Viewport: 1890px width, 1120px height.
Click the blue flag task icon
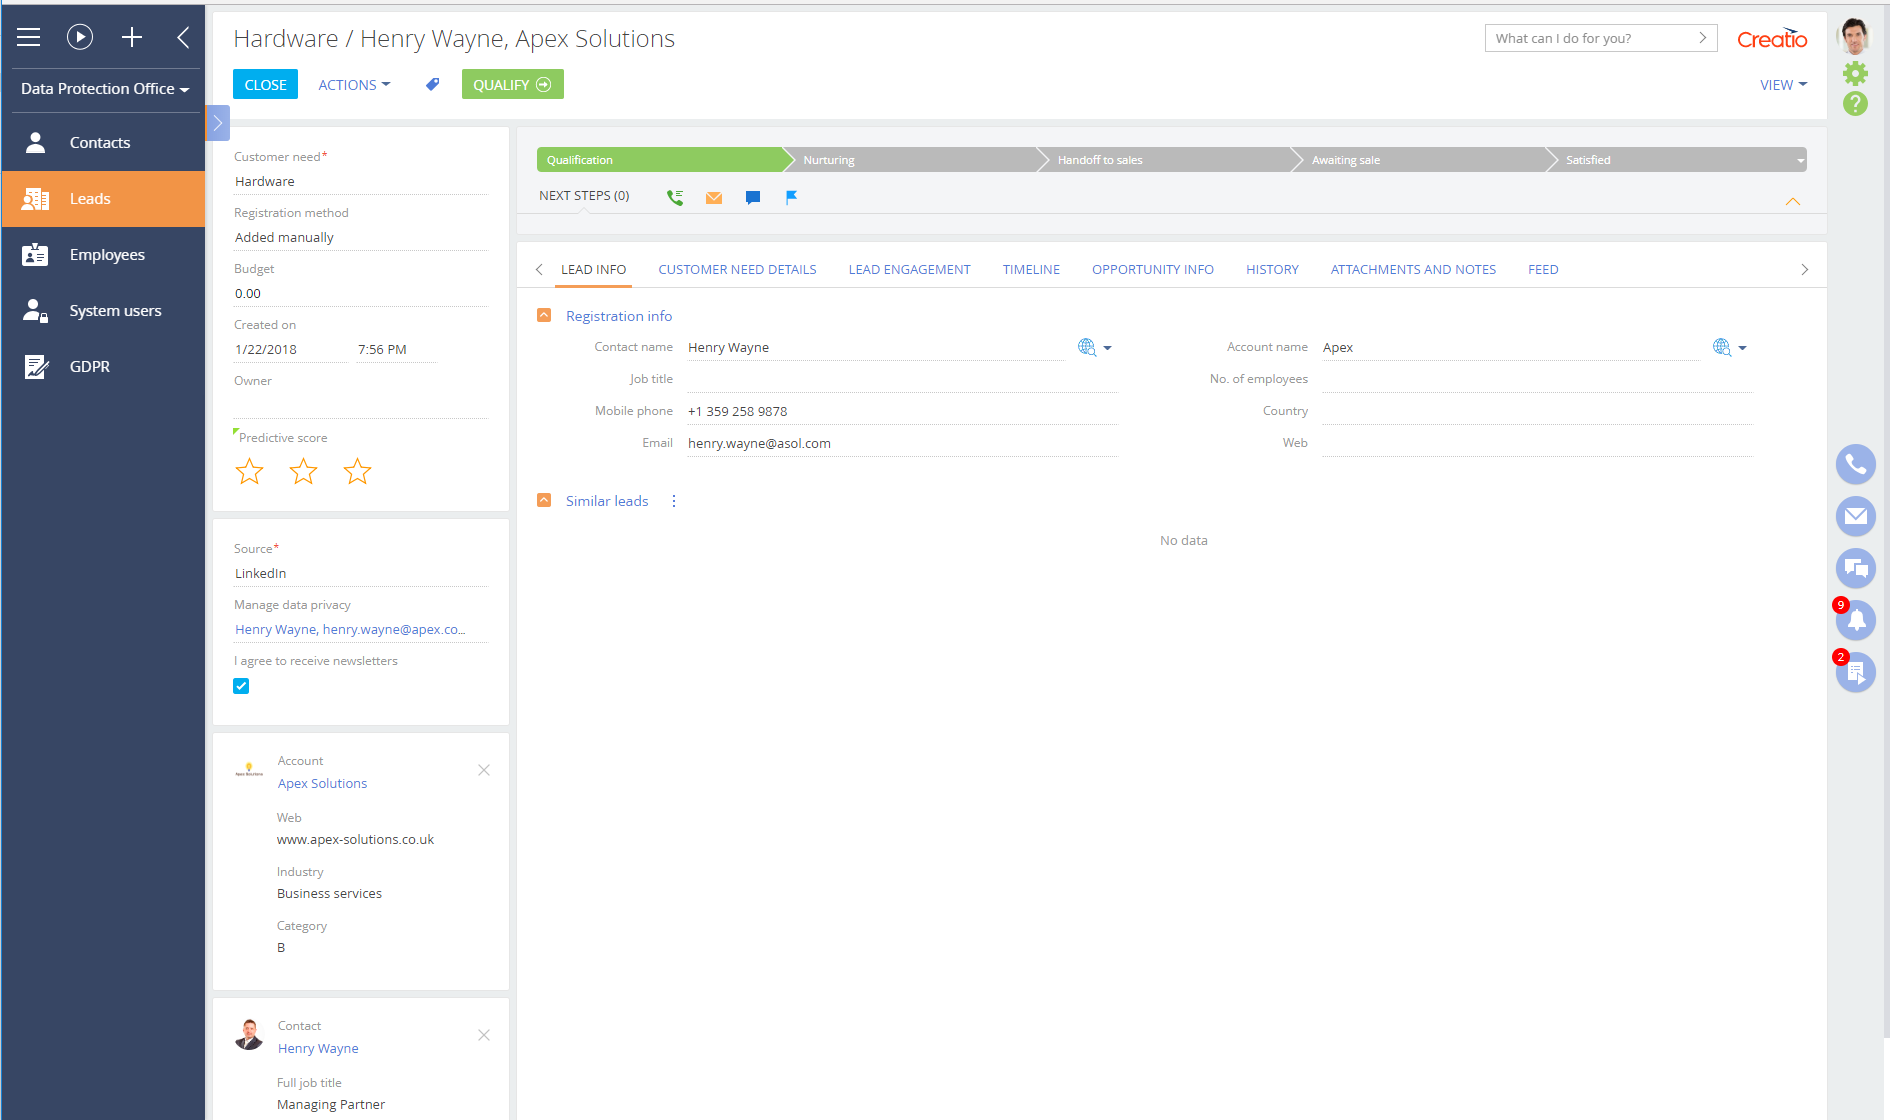pos(791,197)
